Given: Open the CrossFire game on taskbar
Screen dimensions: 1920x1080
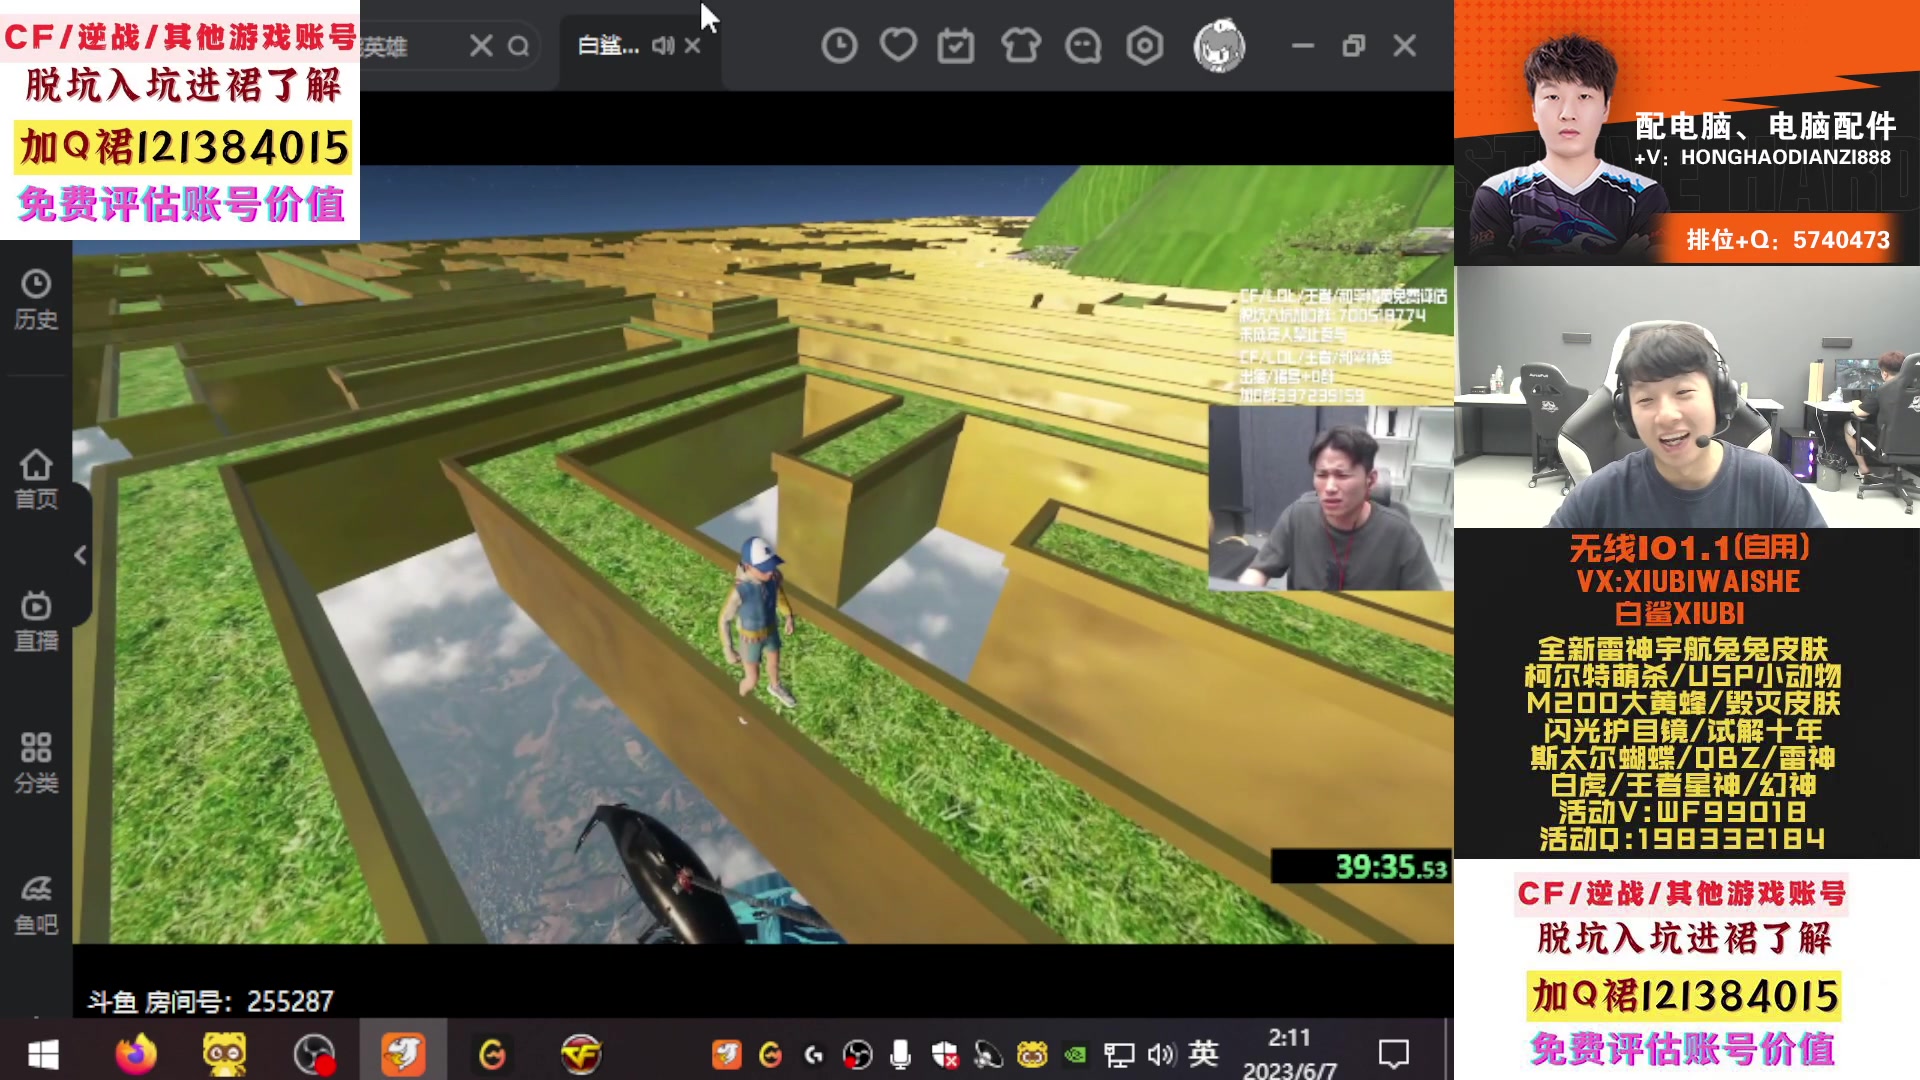Looking at the screenshot, I should point(581,1054).
